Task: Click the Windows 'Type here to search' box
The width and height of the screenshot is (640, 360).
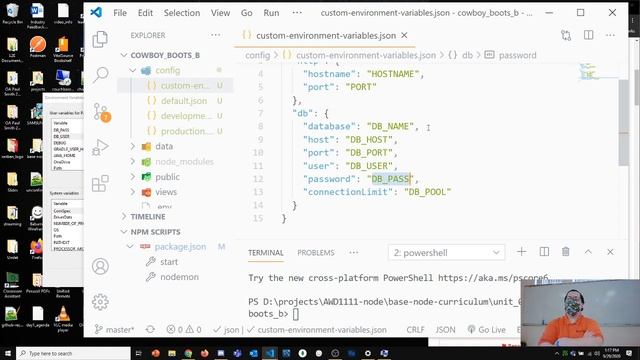Action: (73, 353)
